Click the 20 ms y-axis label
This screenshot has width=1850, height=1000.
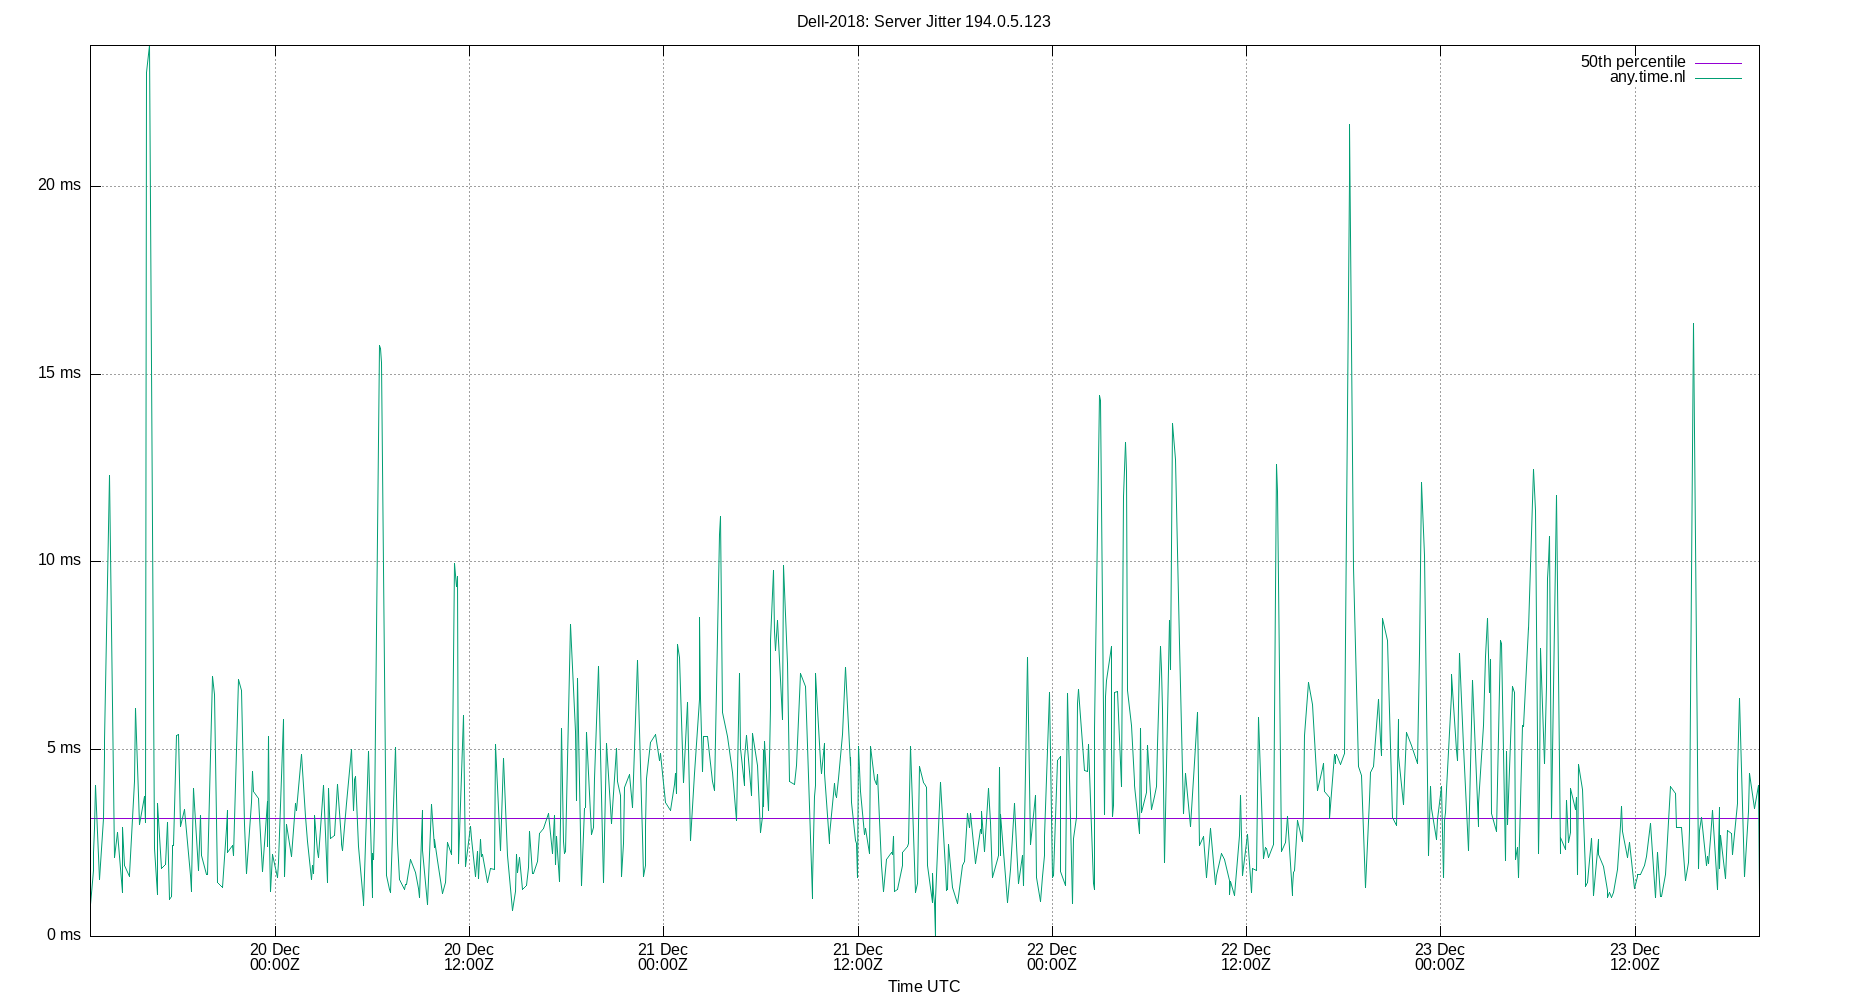point(59,185)
